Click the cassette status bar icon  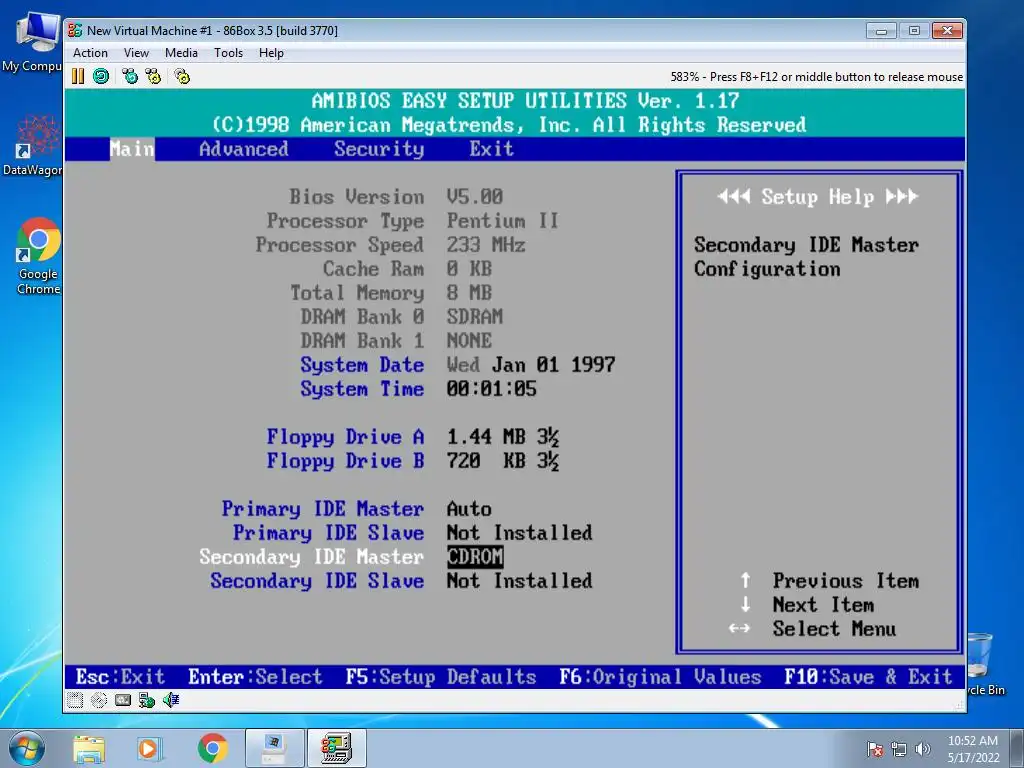123,700
